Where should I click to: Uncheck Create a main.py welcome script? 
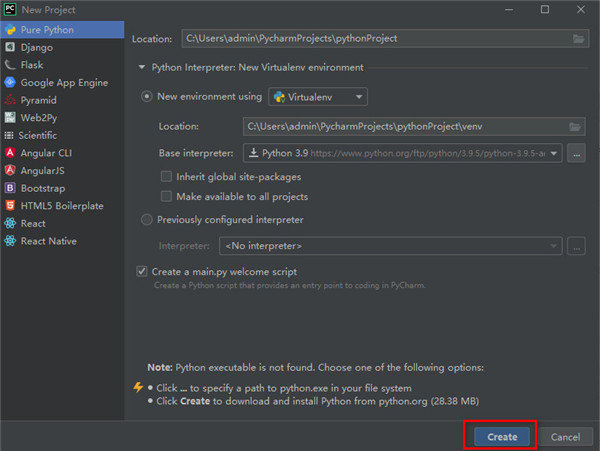tap(142, 271)
